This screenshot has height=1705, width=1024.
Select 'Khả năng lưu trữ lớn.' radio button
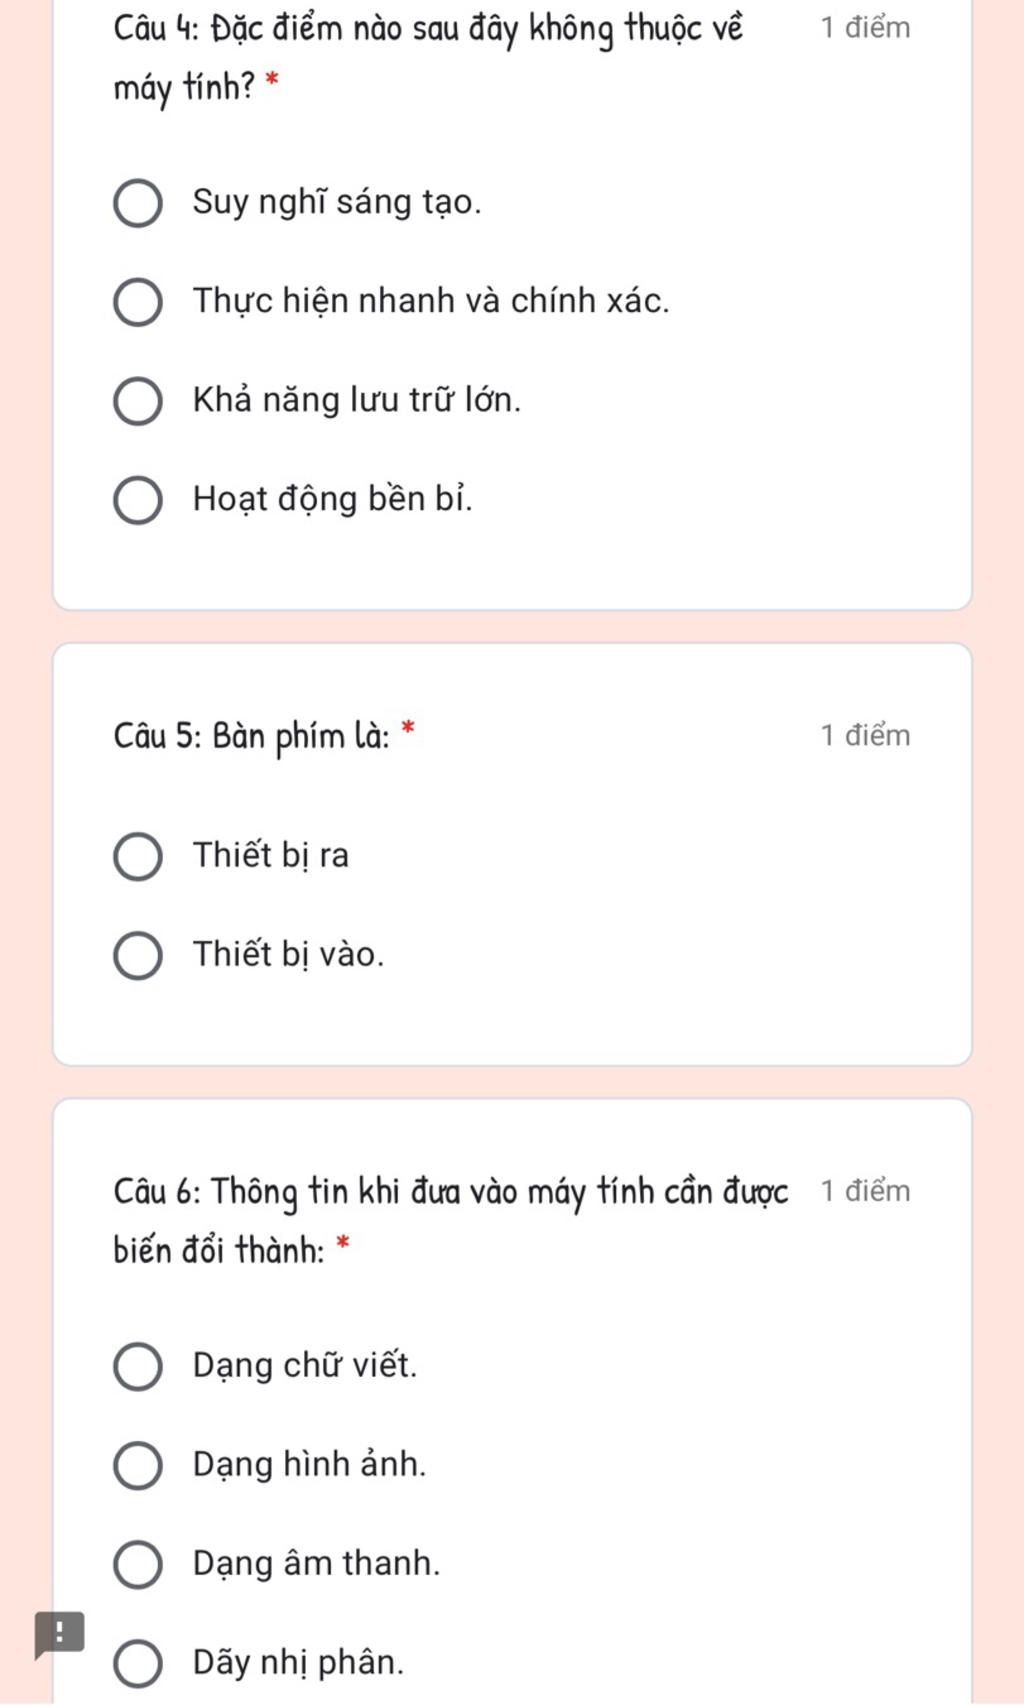pos(138,402)
